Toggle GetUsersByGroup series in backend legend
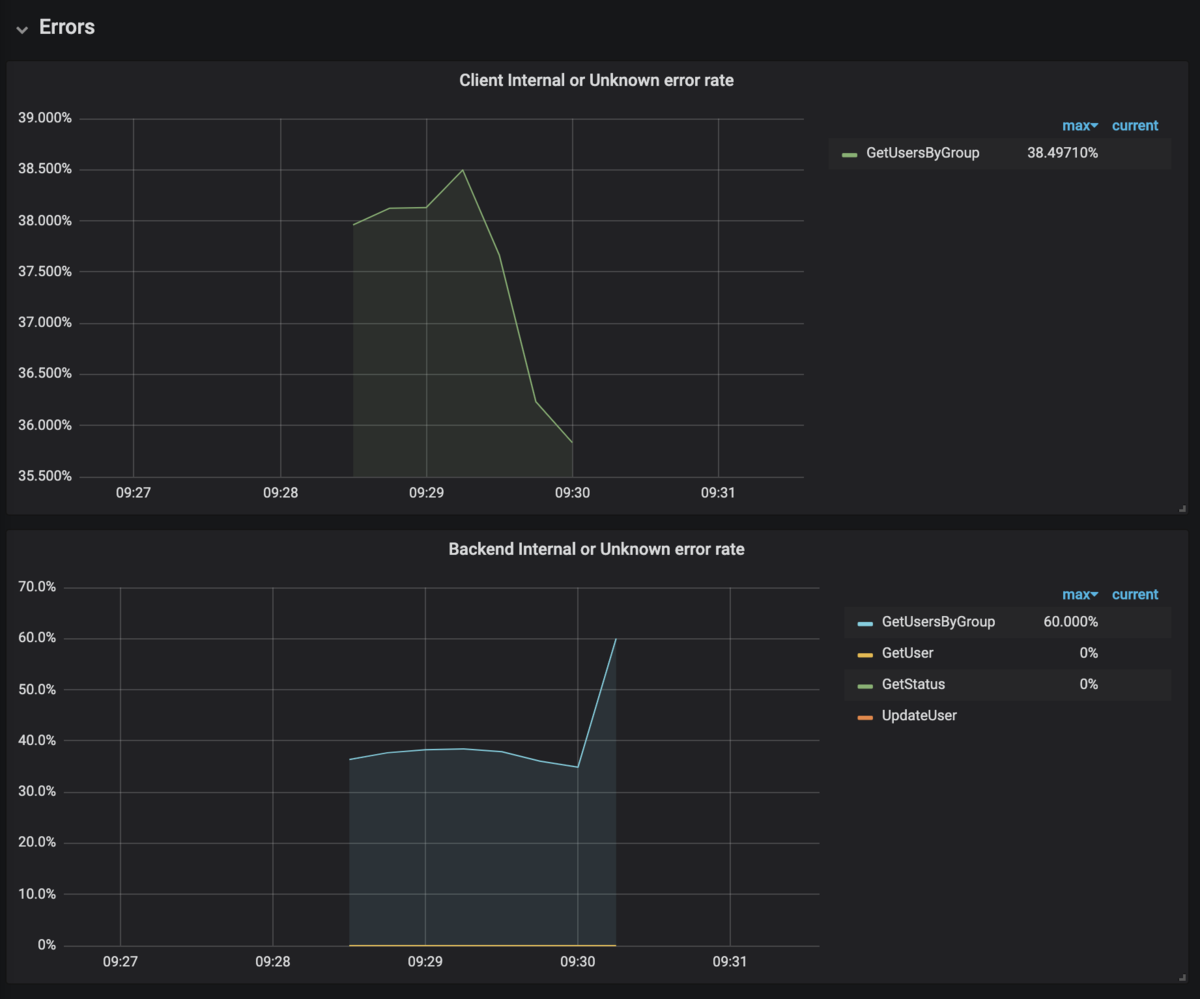The width and height of the screenshot is (1200, 999). [938, 622]
